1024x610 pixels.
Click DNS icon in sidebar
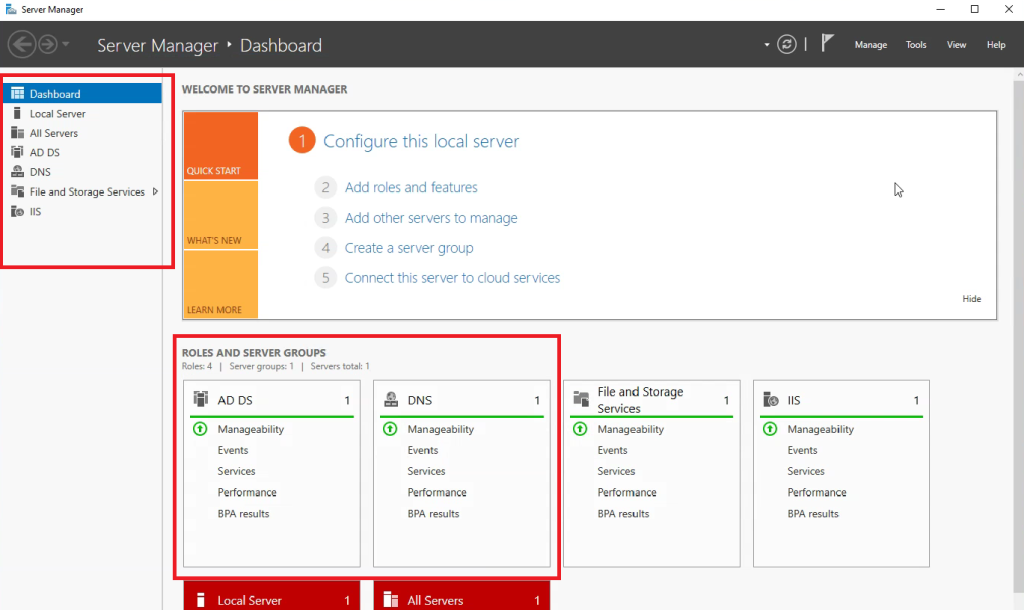pyautogui.click(x=18, y=171)
